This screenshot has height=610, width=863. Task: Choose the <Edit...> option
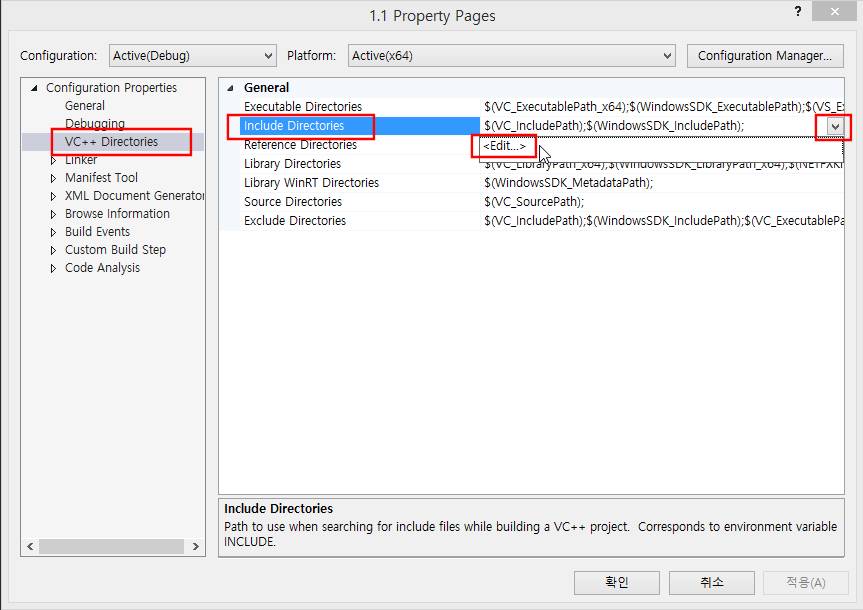504,146
